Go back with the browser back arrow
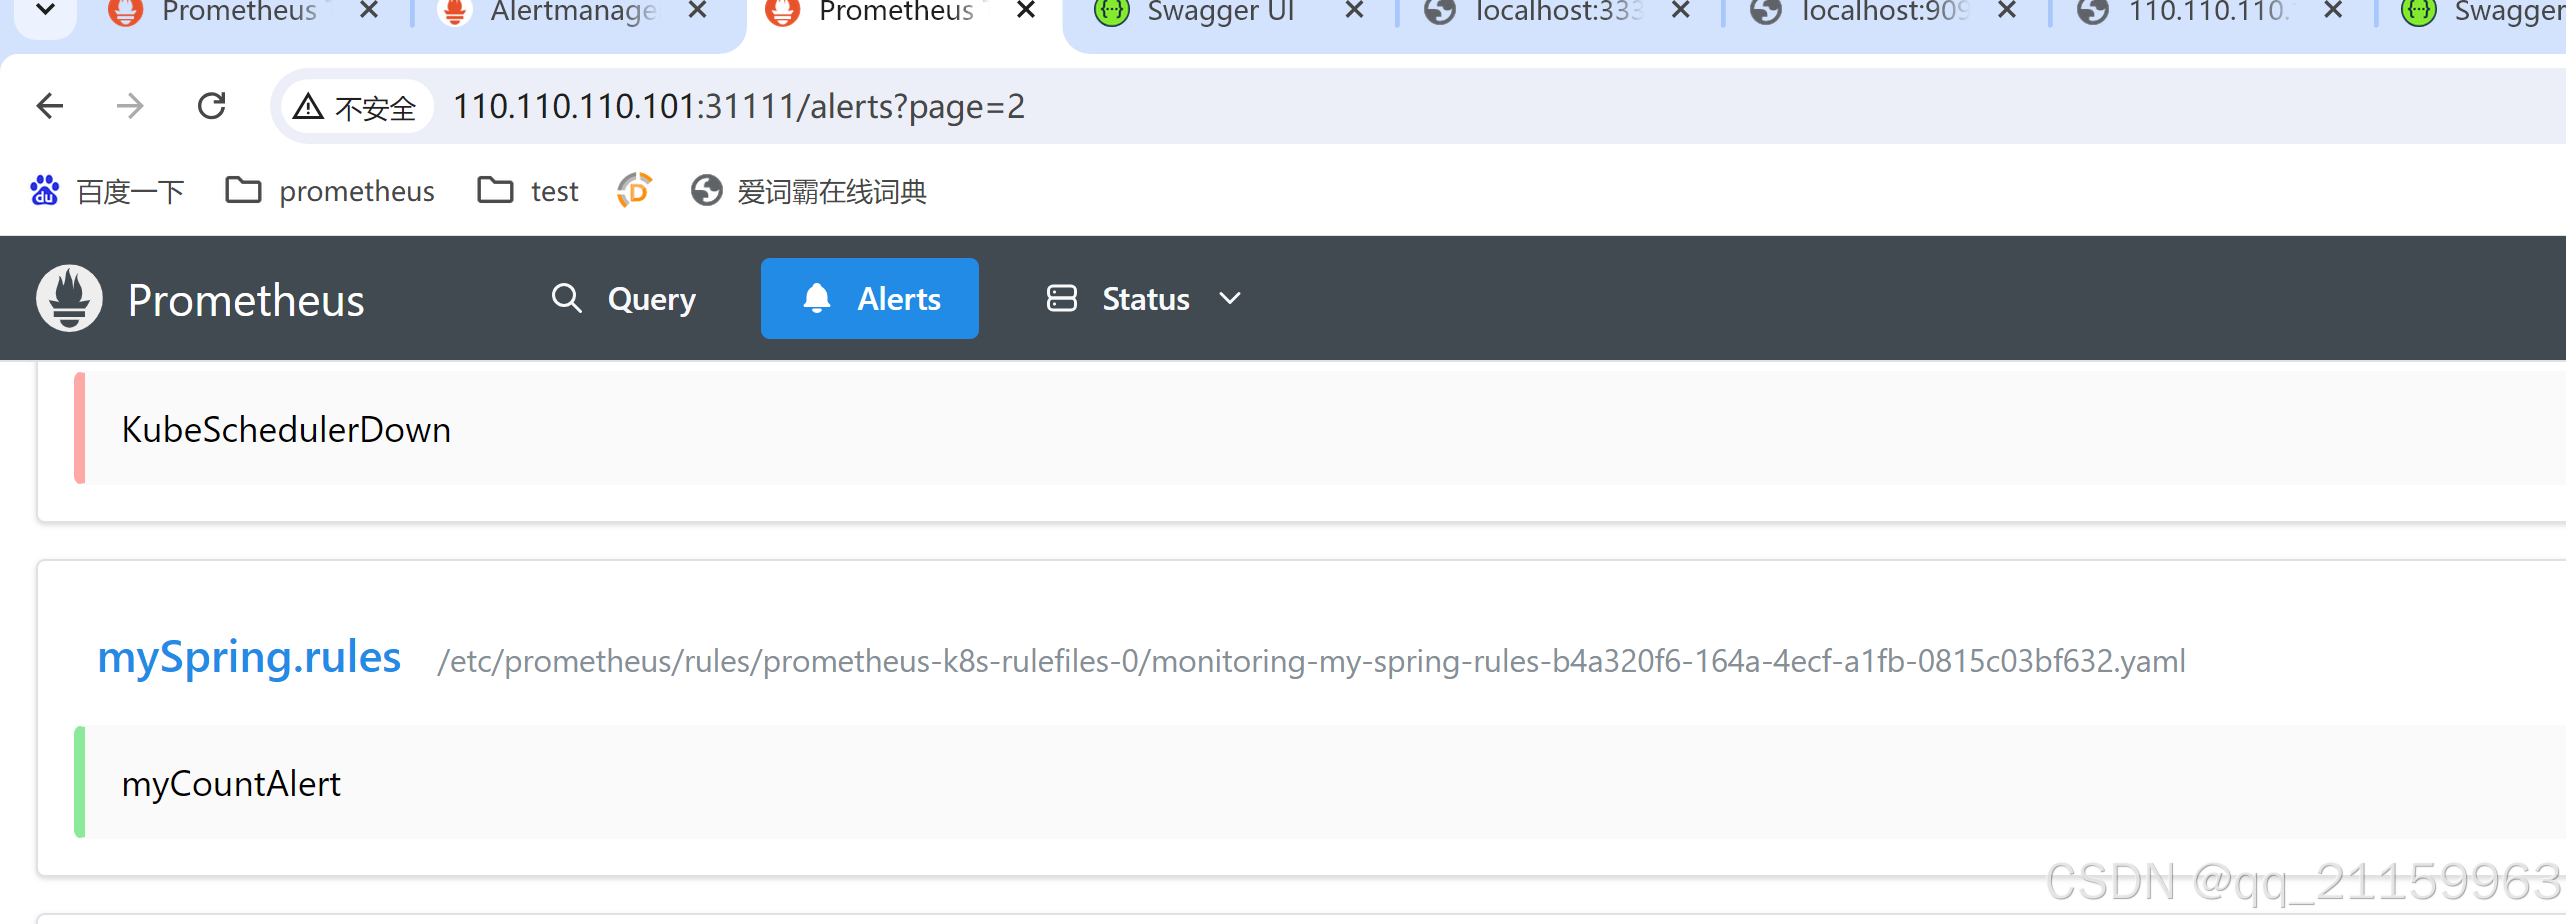 coord(50,106)
